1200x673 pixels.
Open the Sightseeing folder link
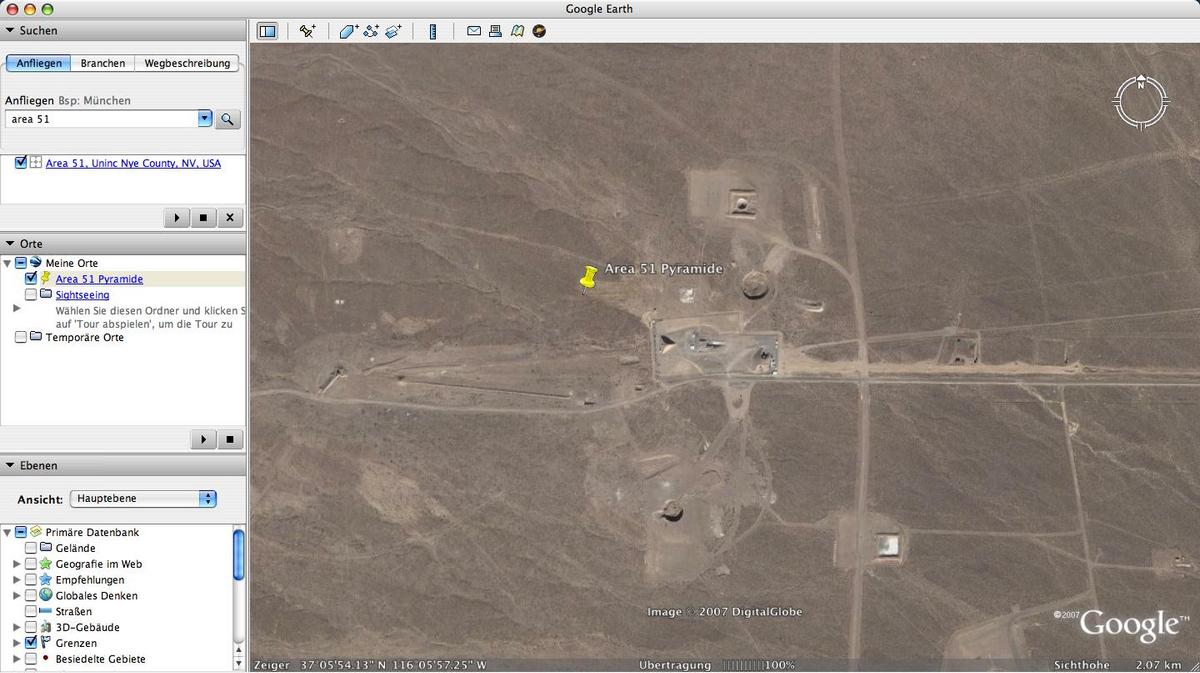click(82, 295)
